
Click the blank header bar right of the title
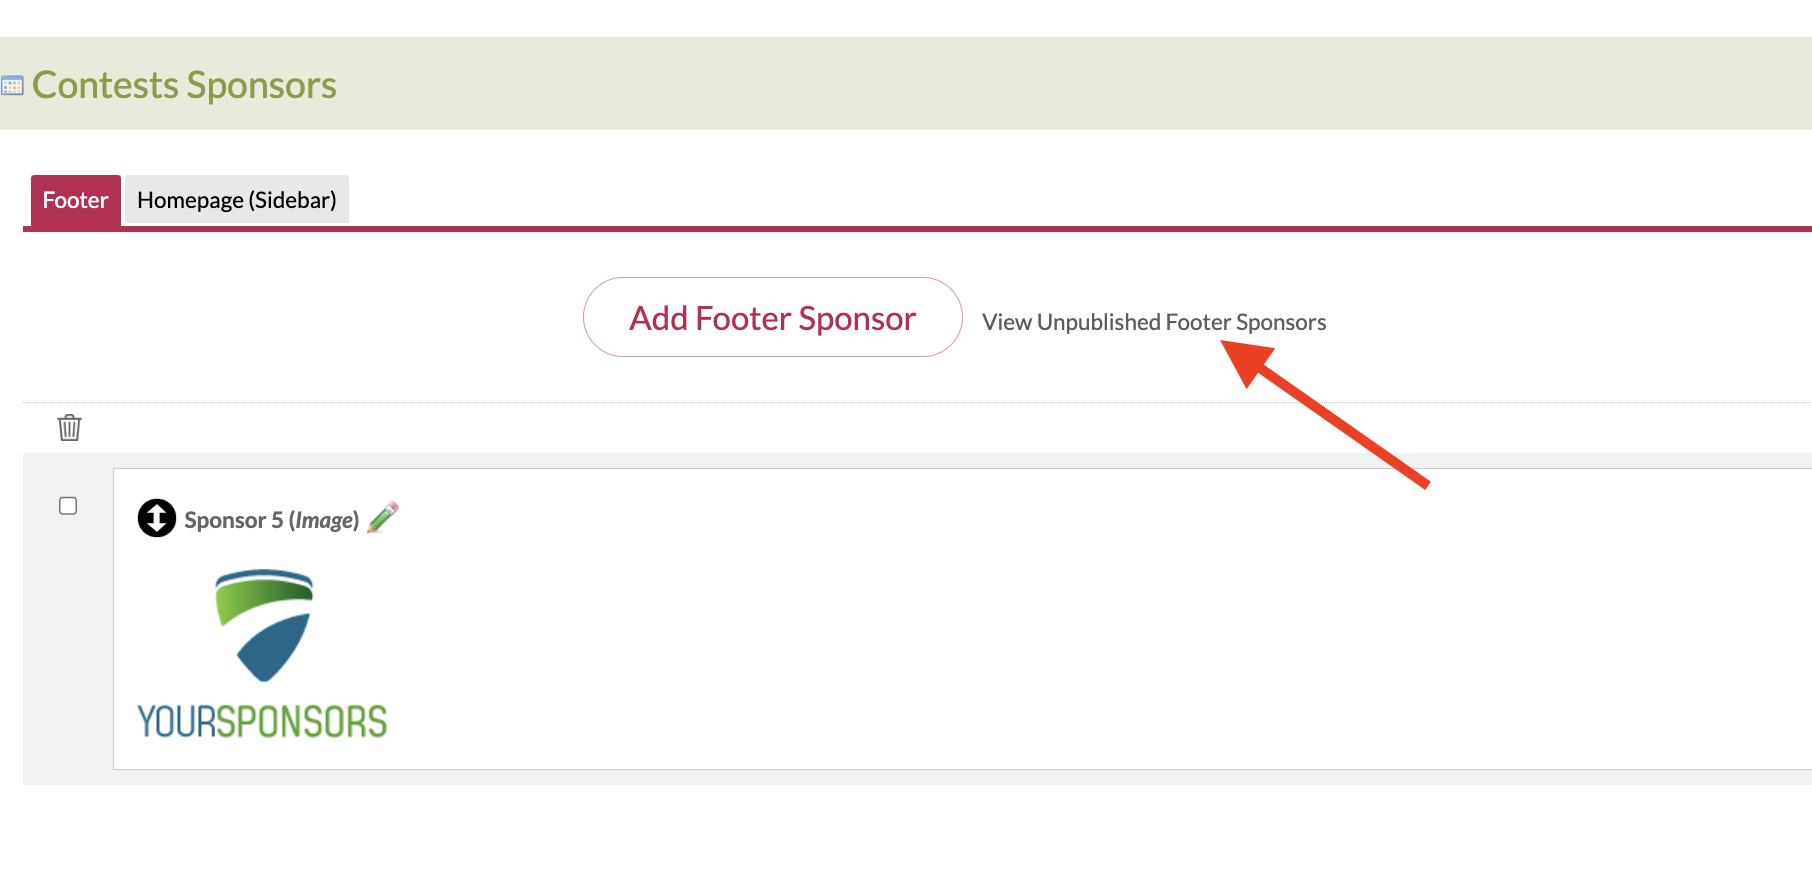pos(1000,84)
